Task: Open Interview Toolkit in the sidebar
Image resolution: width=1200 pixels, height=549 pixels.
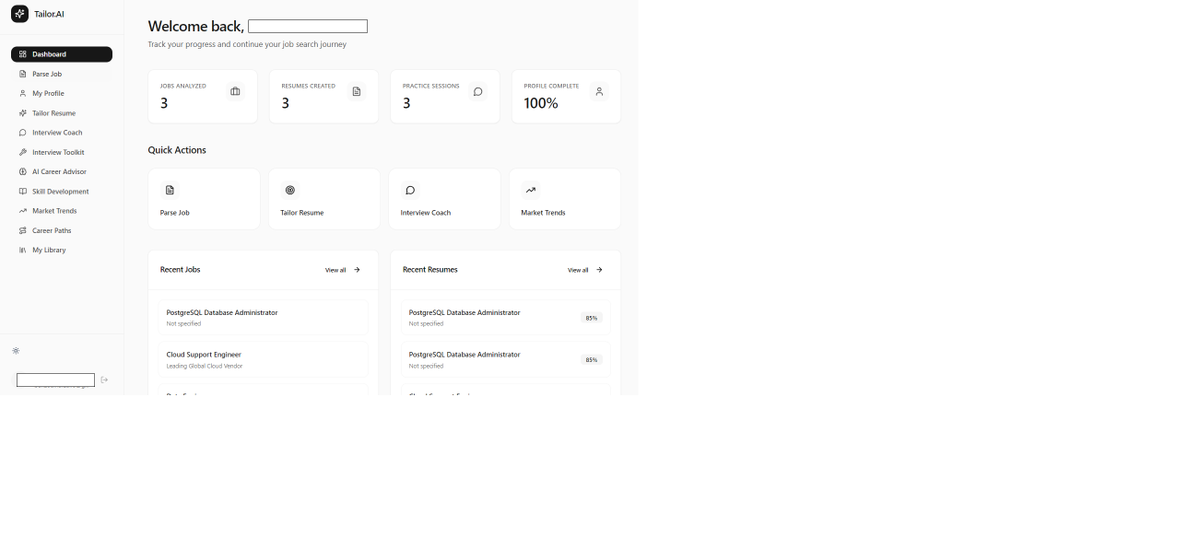Action: click(62, 152)
